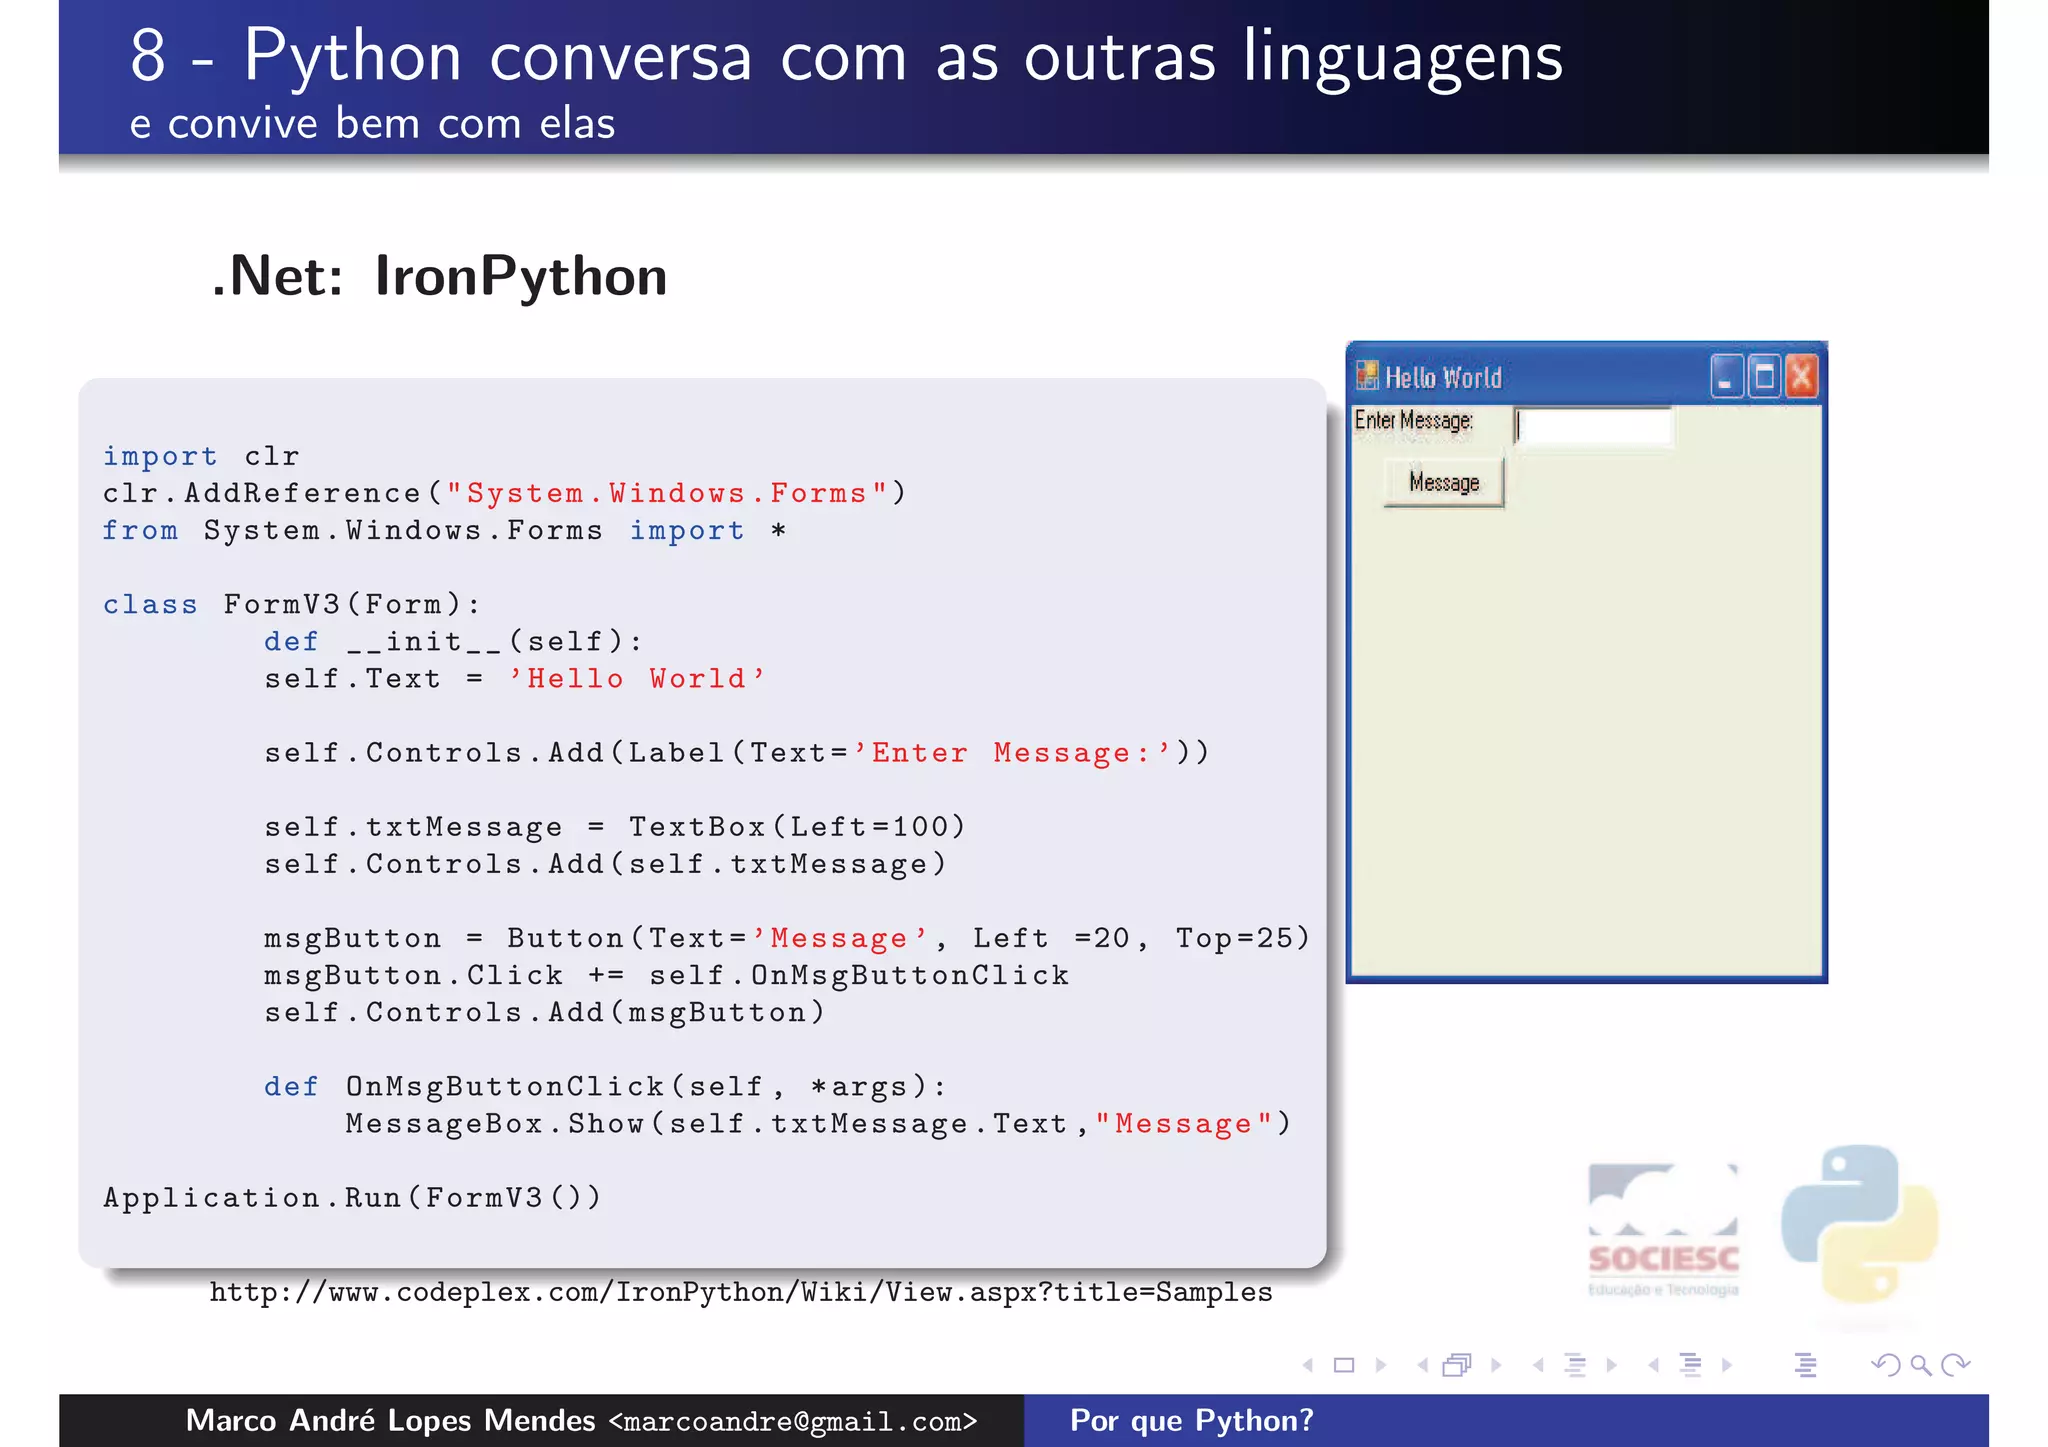The image size is (2048, 1447).
Task: Click the go-forward curved arrow icon
Action: point(1955,1365)
